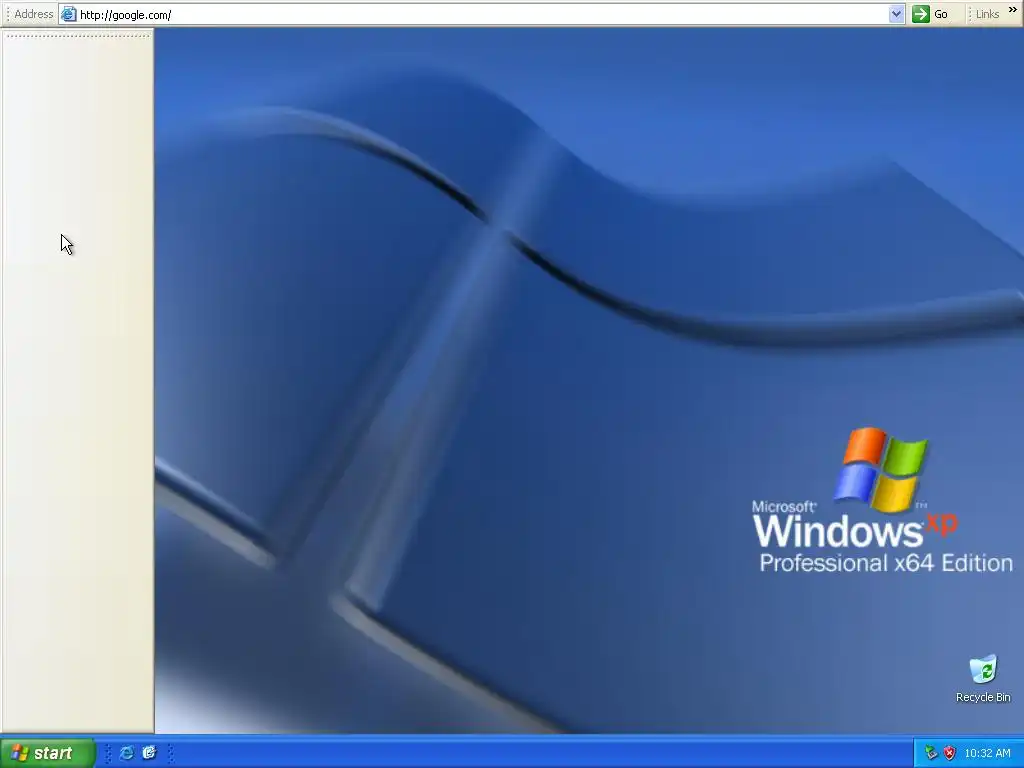
Task: Click the second Quick Launch icon
Action: 150,753
